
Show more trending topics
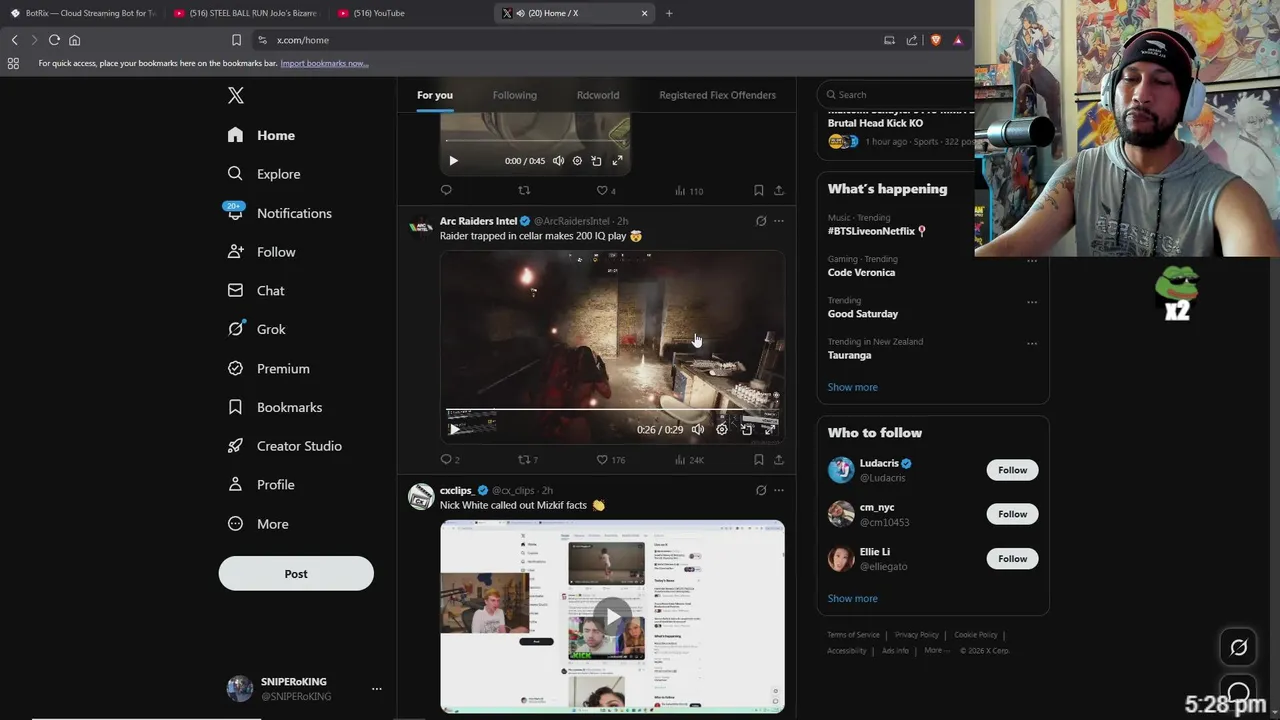click(852, 387)
